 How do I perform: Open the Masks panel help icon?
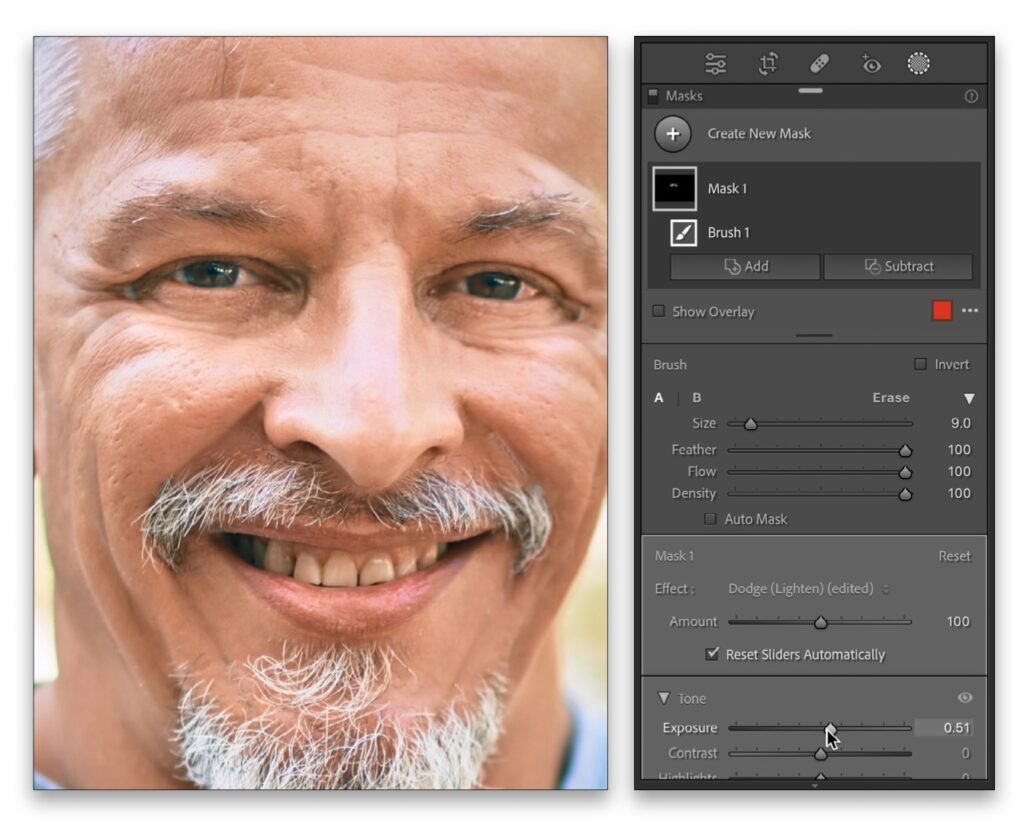(x=970, y=97)
